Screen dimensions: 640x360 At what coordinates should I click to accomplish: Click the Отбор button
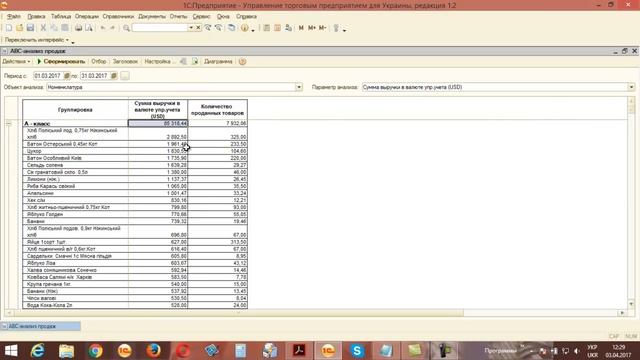click(98, 62)
